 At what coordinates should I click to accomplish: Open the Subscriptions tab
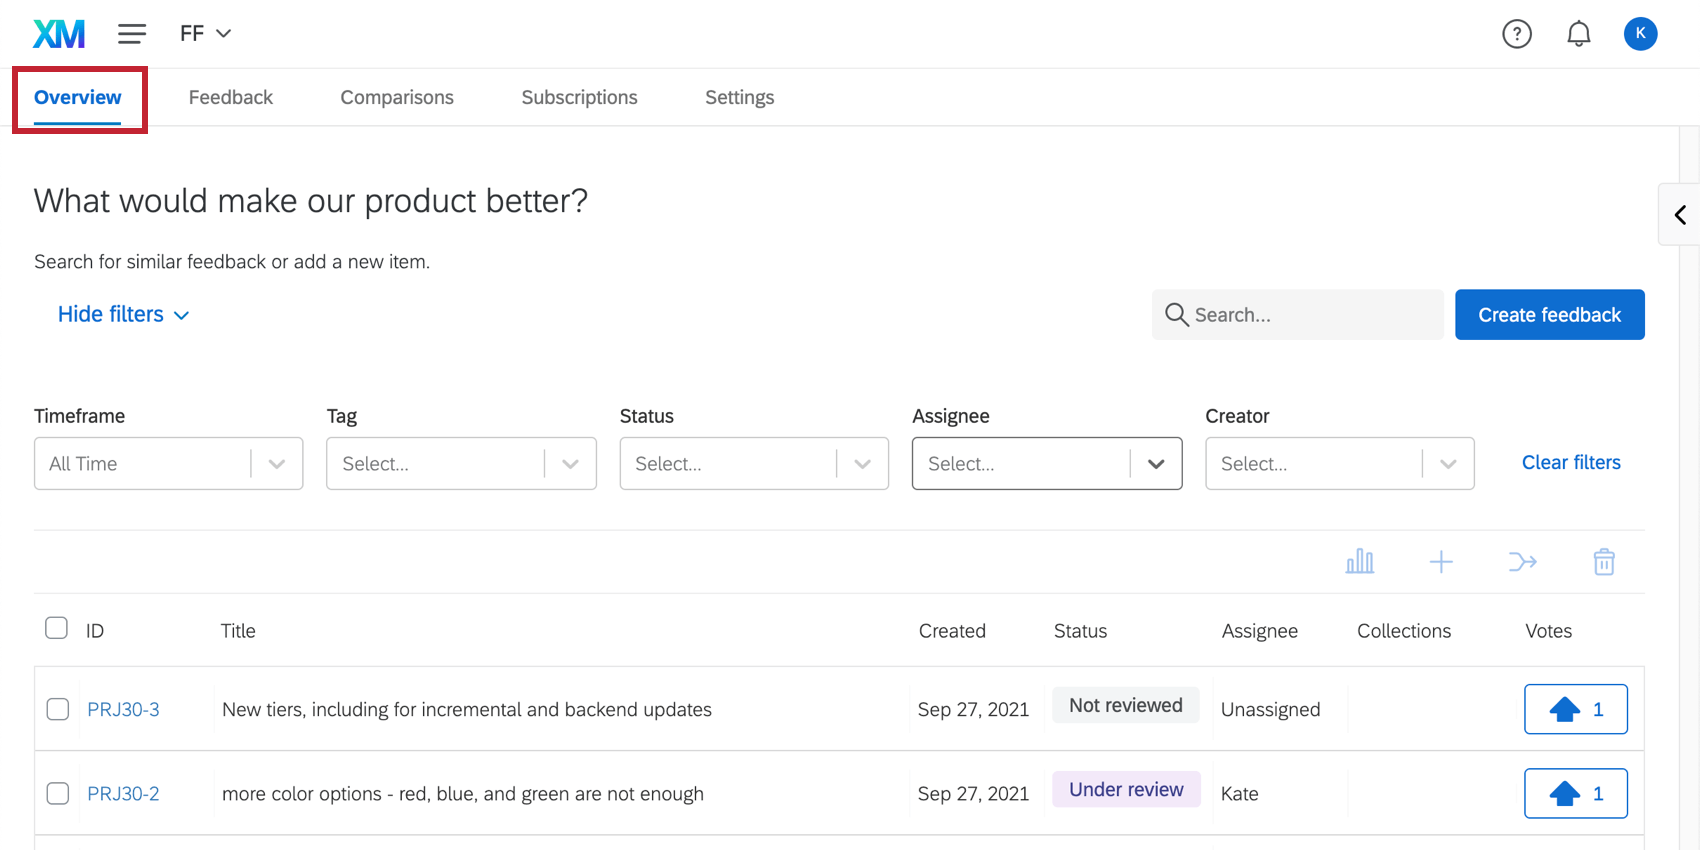coord(579,97)
